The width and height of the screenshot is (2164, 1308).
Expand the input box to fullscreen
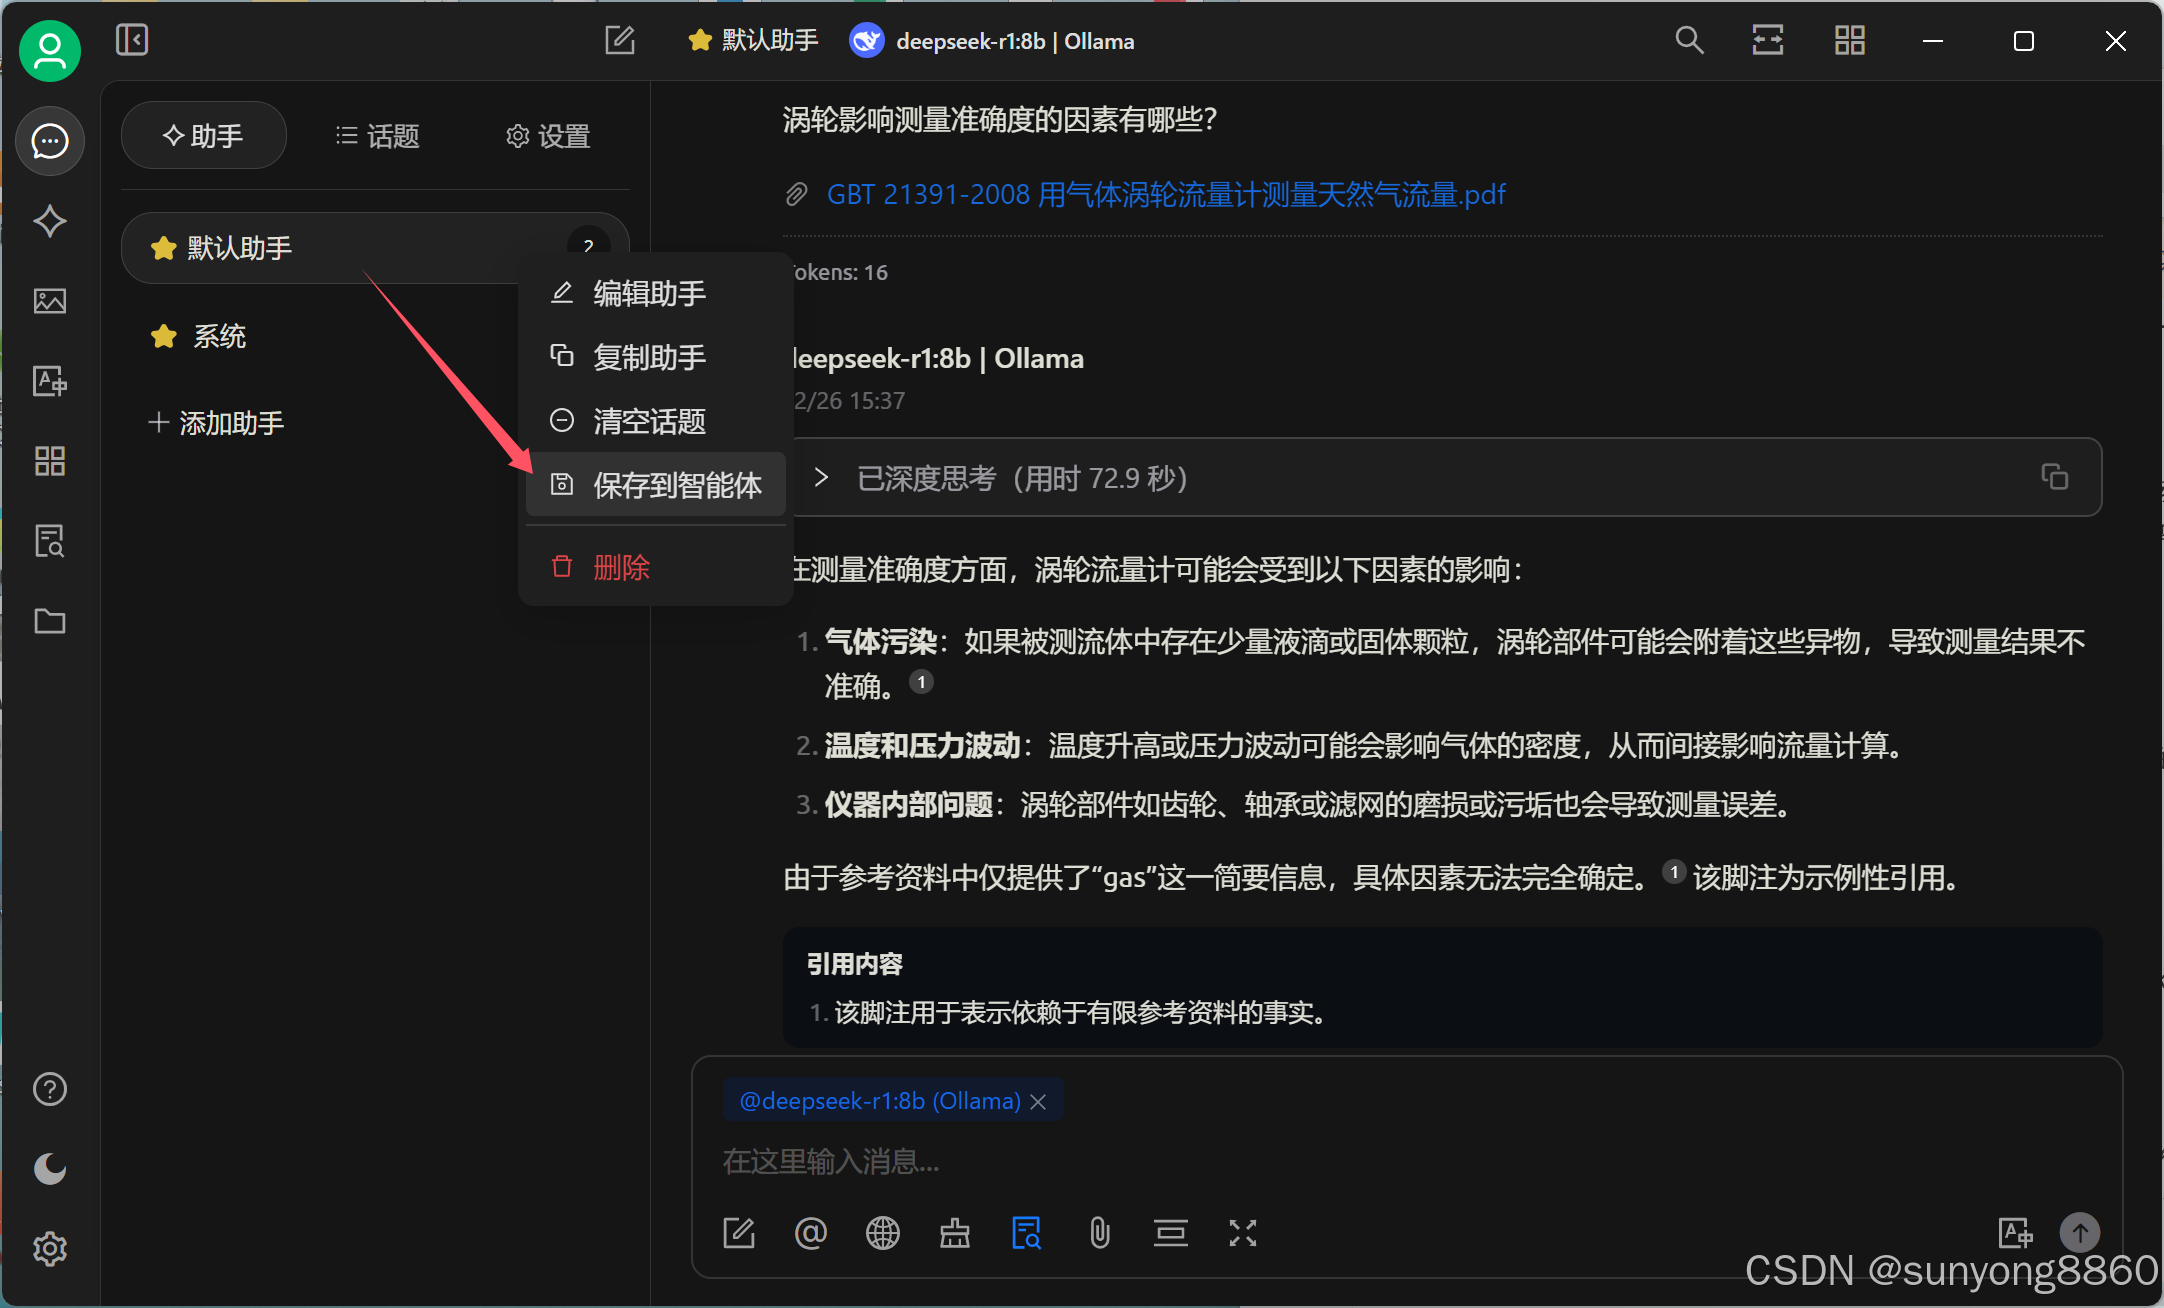(1242, 1233)
